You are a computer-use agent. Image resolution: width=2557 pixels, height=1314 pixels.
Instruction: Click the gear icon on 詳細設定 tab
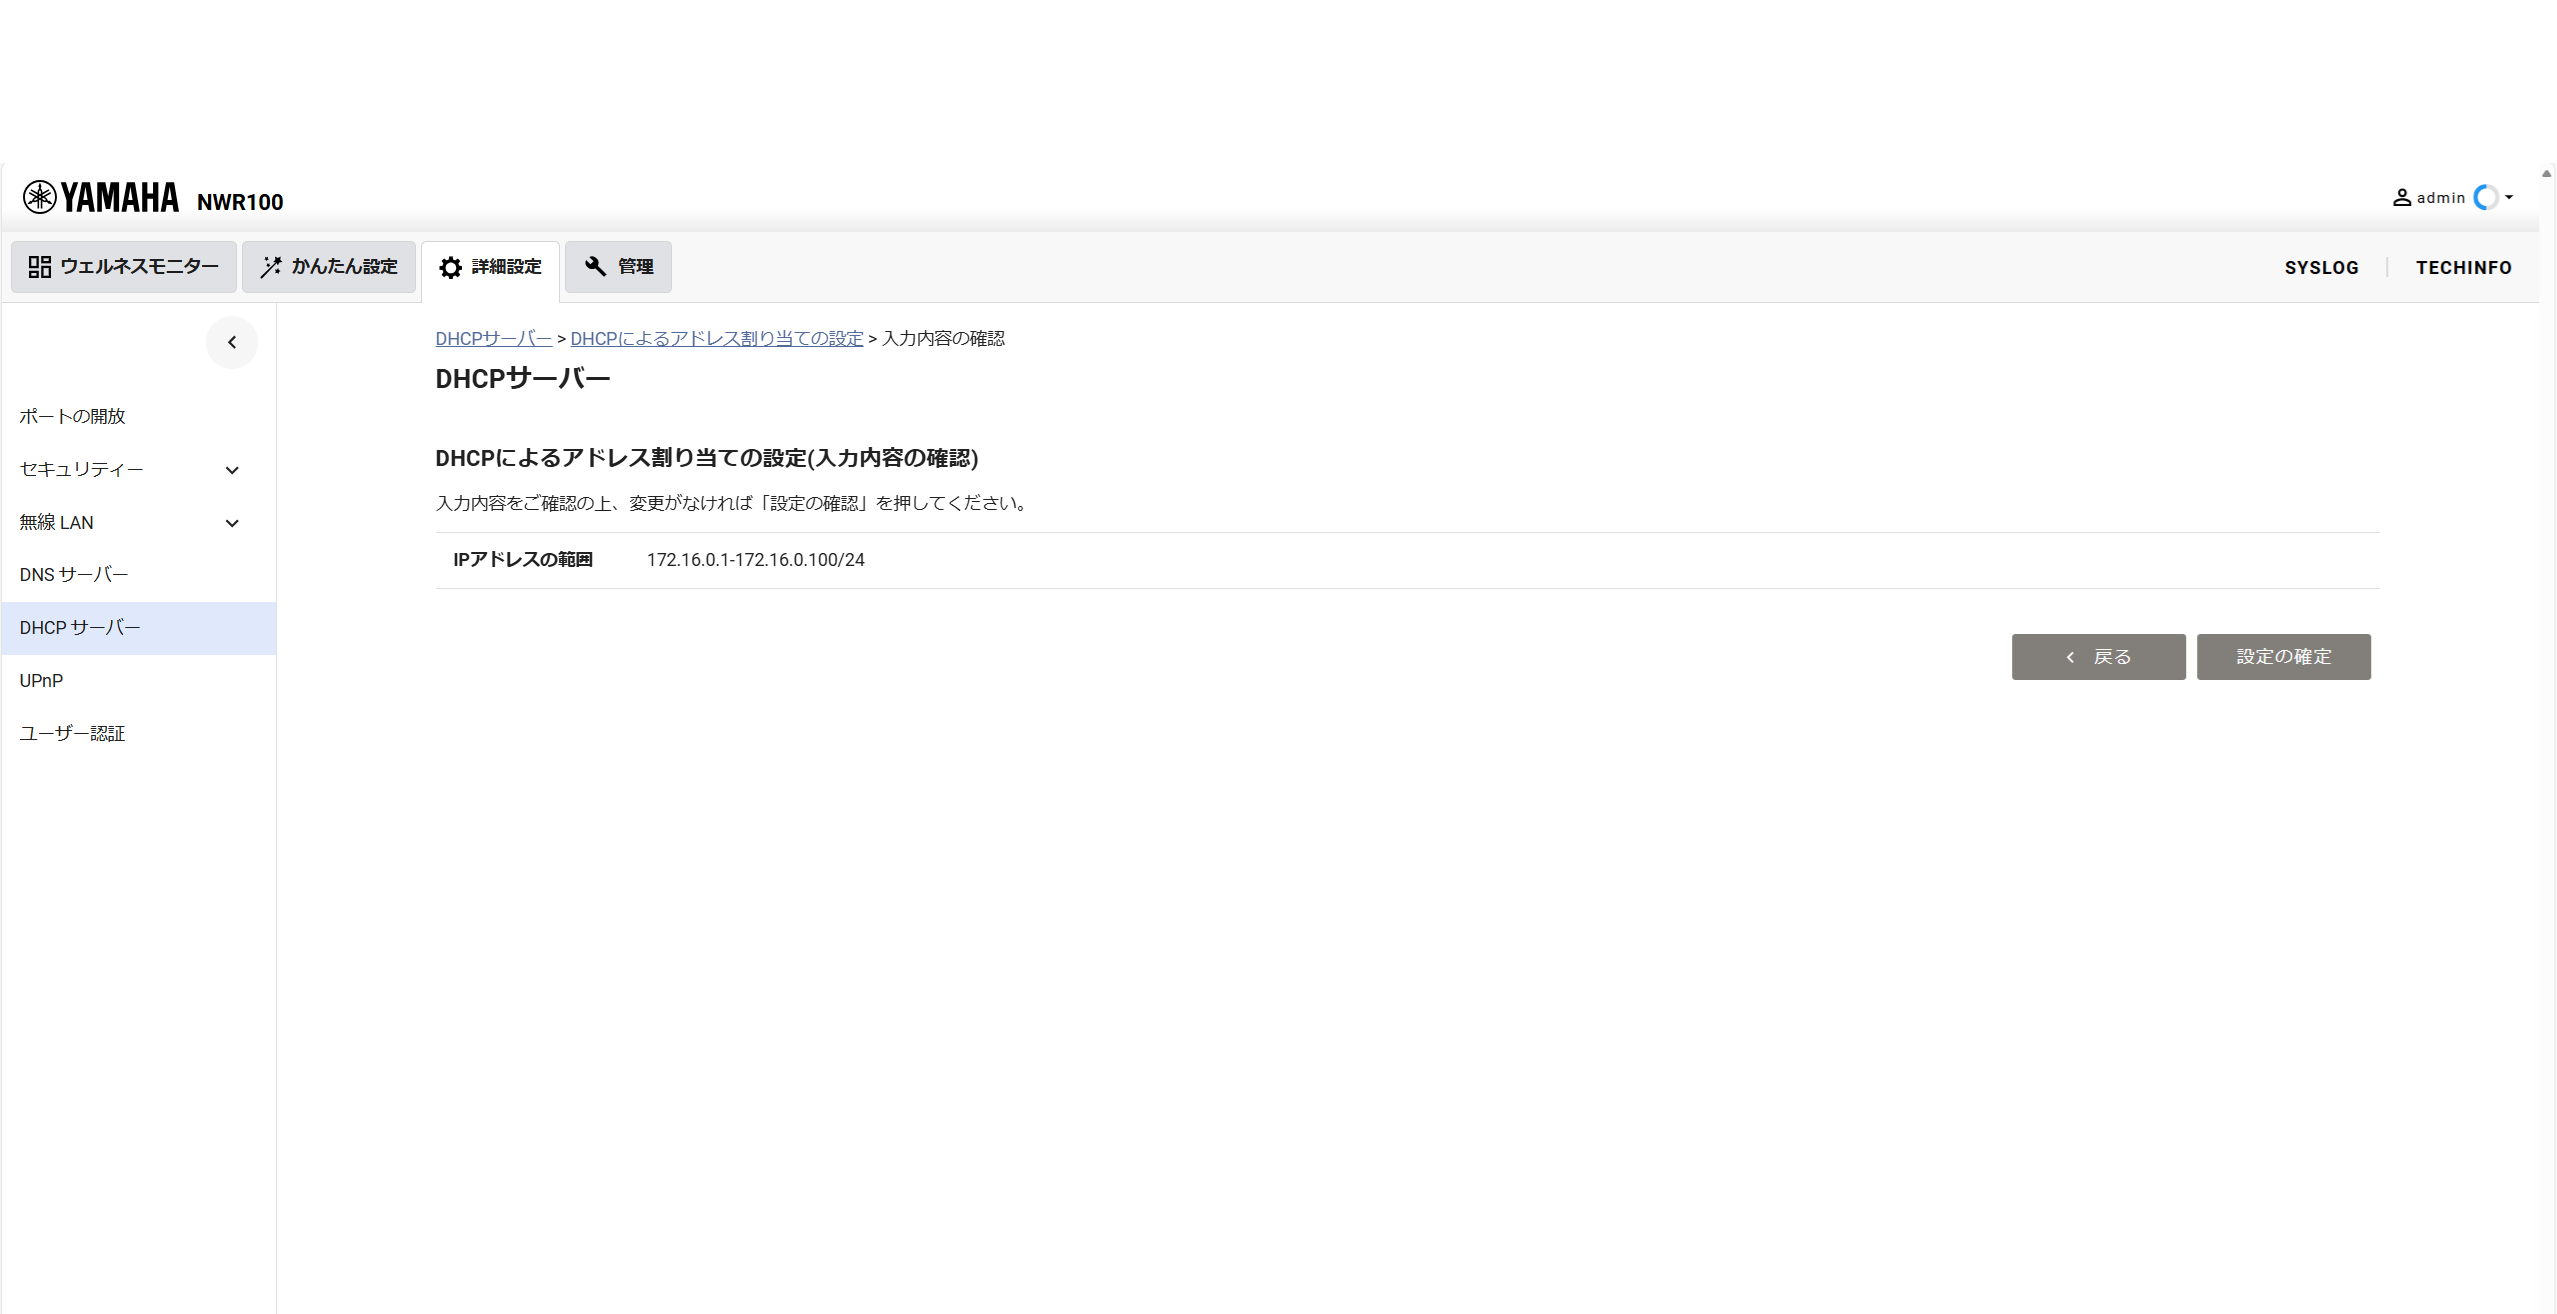coord(451,268)
